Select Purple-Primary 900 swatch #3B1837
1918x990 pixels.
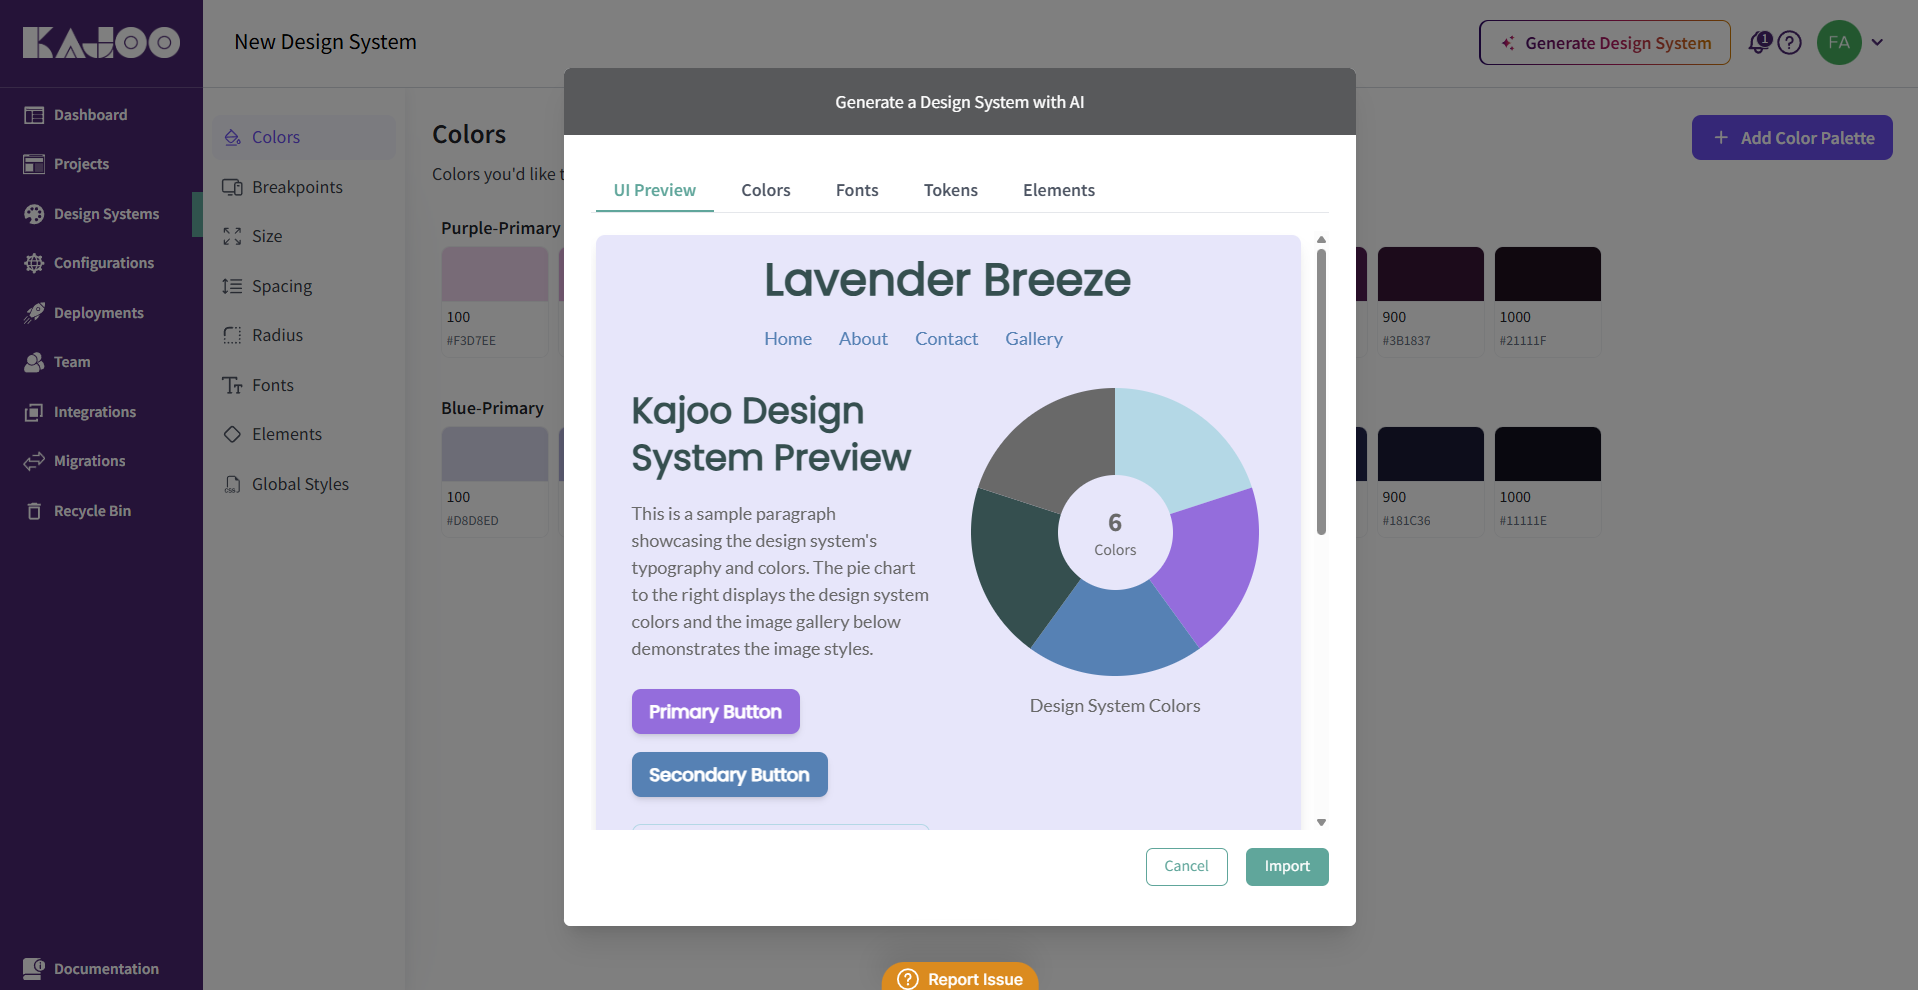[1431, 274]
